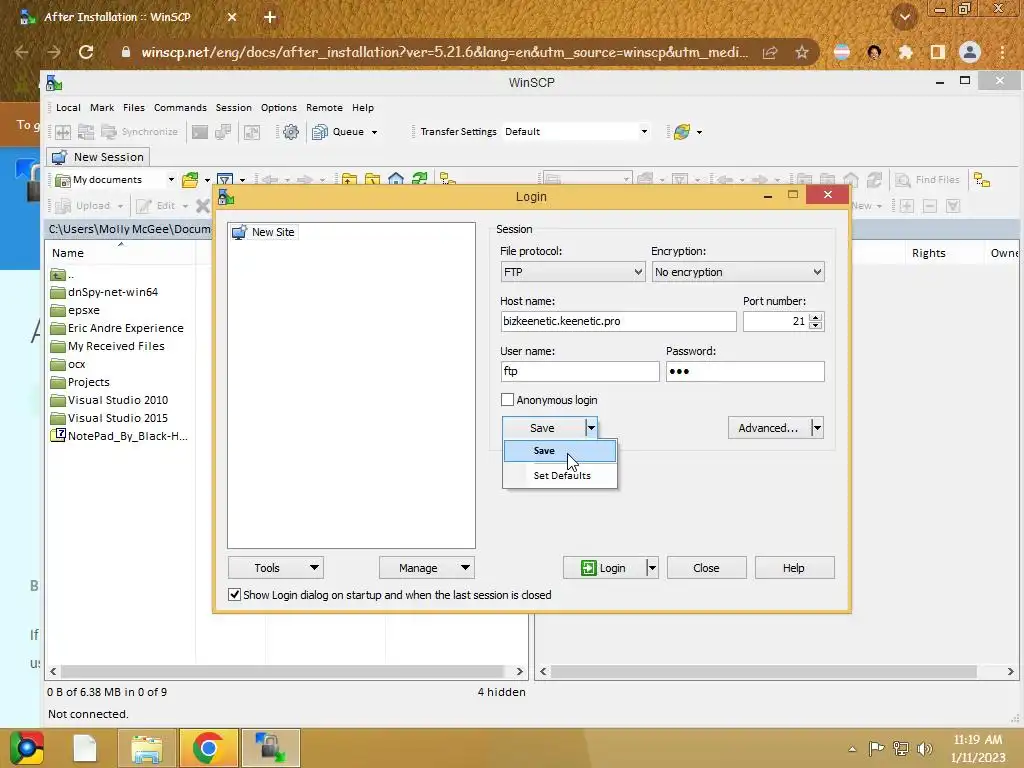Image resolution: width=1024 pixels, height=768 pixels.
Task: Click the remote panel horizontal scrollbar
Action: coord(777,671)
